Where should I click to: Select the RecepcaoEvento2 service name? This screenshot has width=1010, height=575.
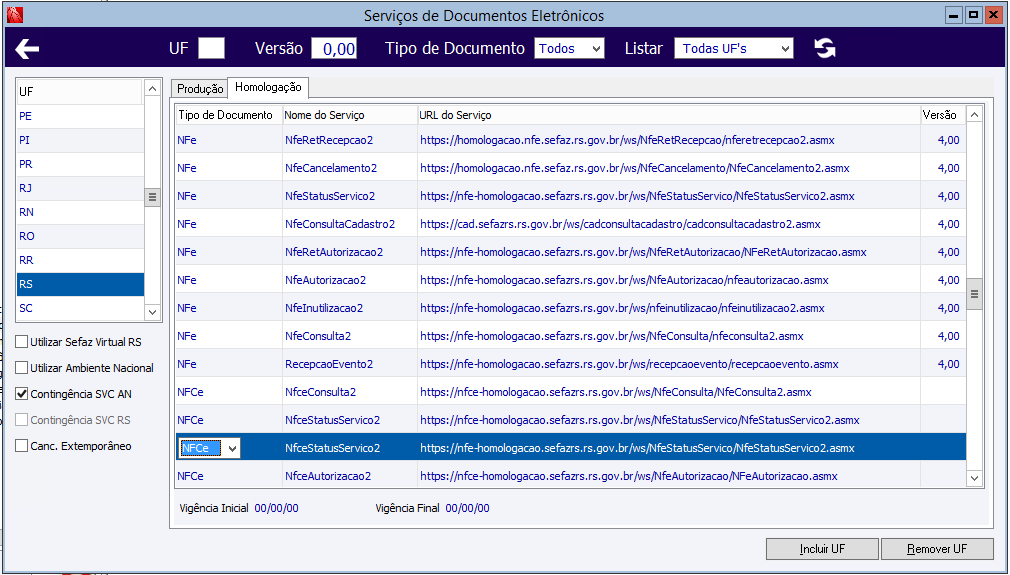[329, 364]
